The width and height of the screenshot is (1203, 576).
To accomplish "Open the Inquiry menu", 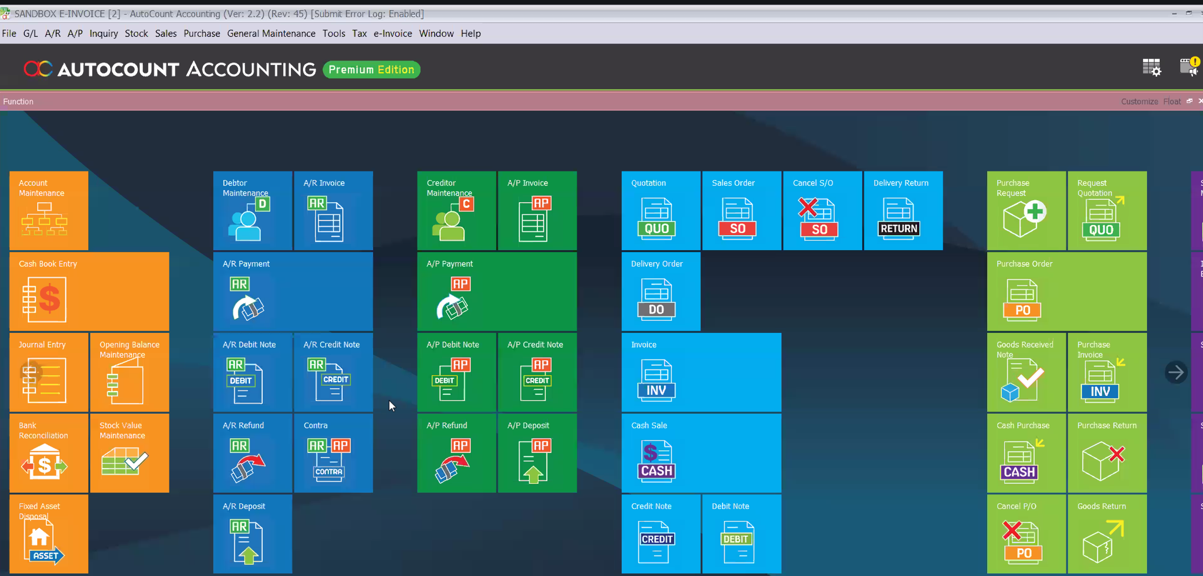I will [103, 33].
